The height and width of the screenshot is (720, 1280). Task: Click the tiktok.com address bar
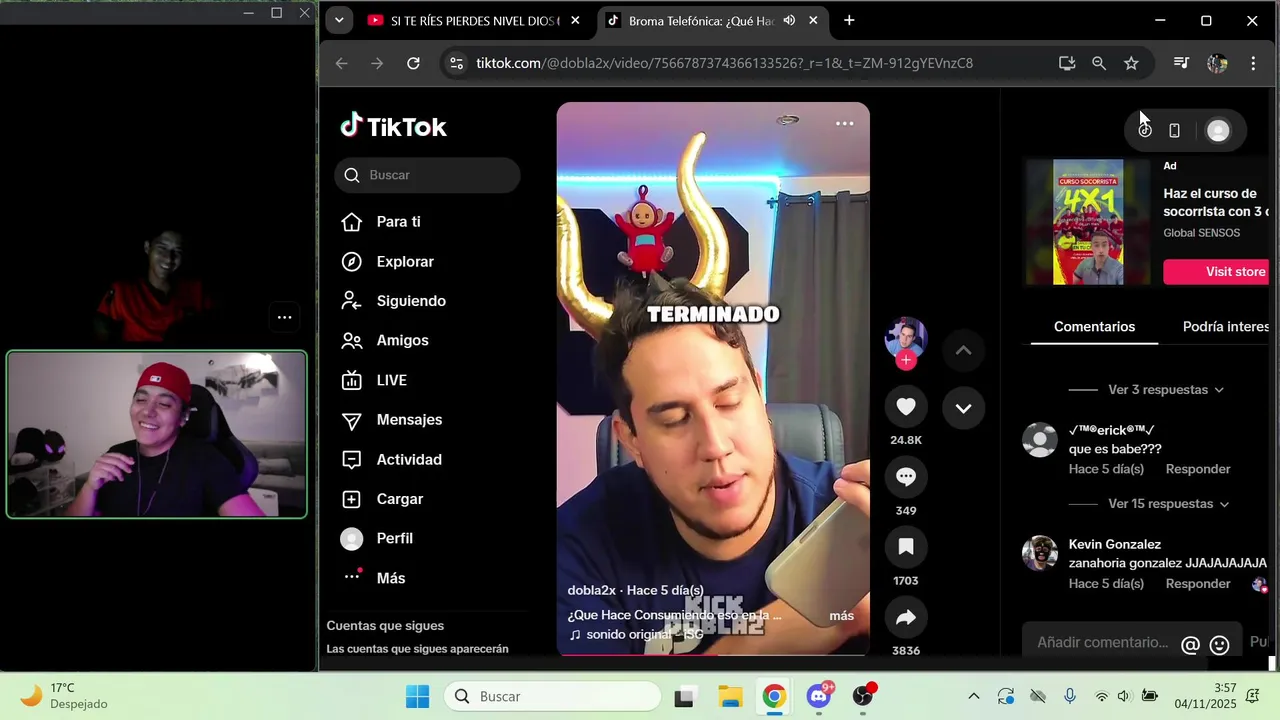tap(725, 63)
